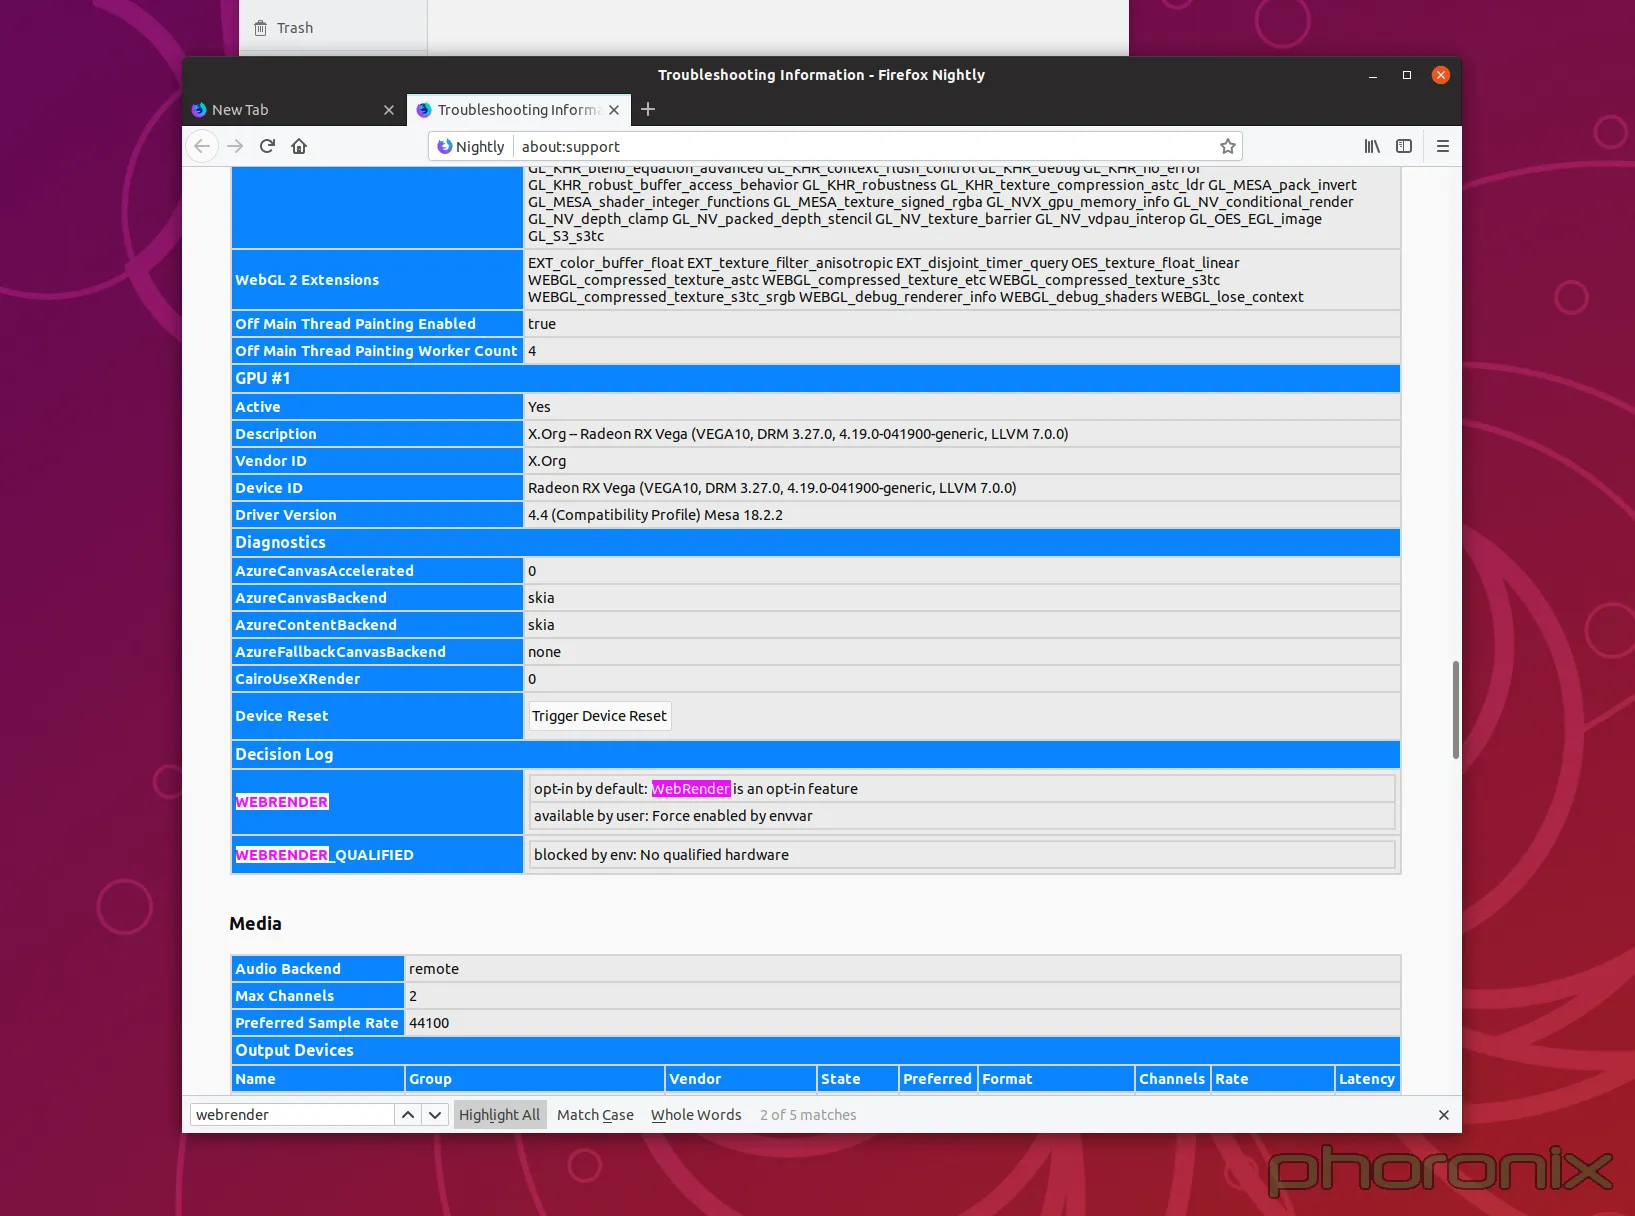This screenshot has height=1216, width=1635.
Task: Click the find bar search field
Action: 292,1114
